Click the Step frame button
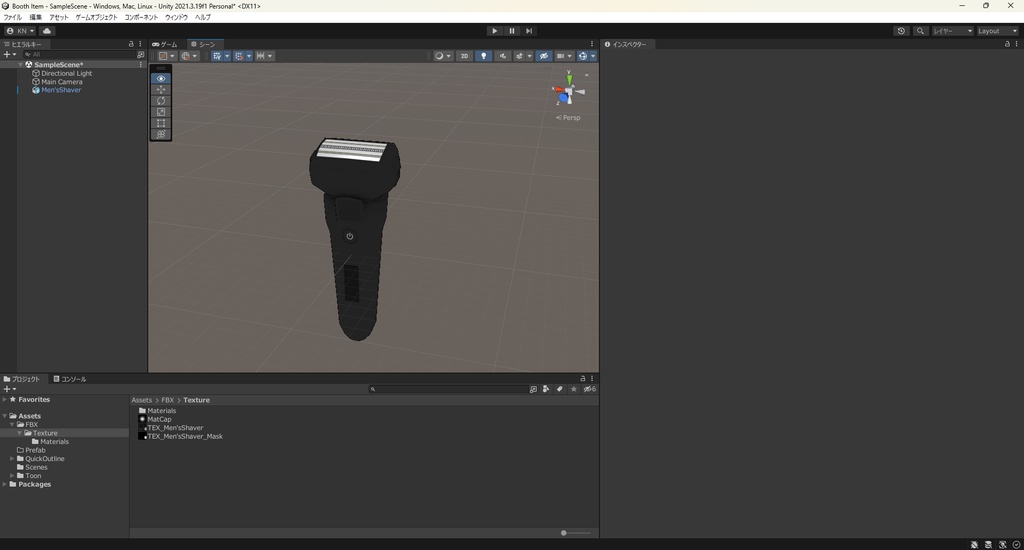Image resolution: width=1024 pixels, height=550 pixels. pyautogui.click(x=529, y=31)
